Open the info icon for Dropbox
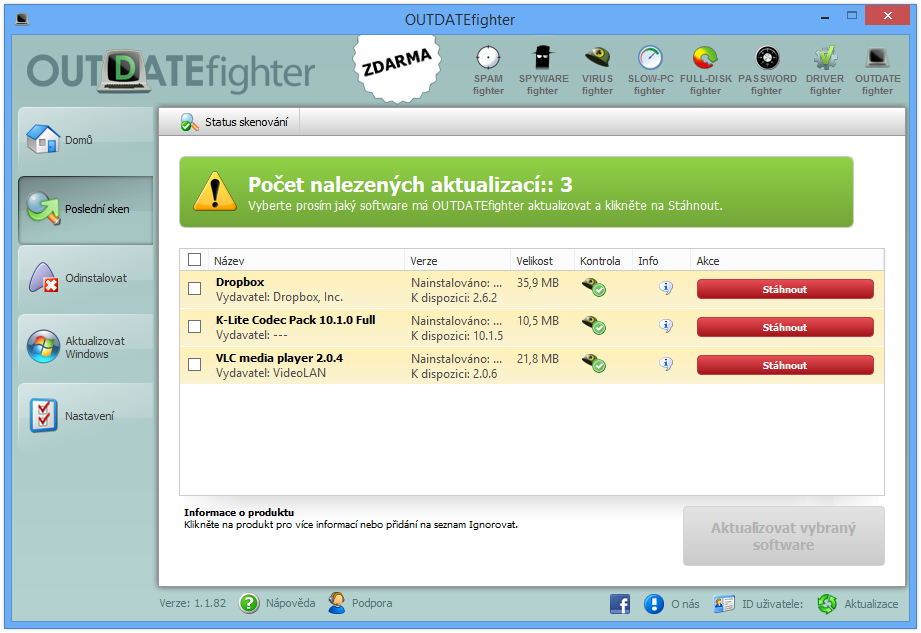This screenshot has width=921, height=633. click(665, 288)
